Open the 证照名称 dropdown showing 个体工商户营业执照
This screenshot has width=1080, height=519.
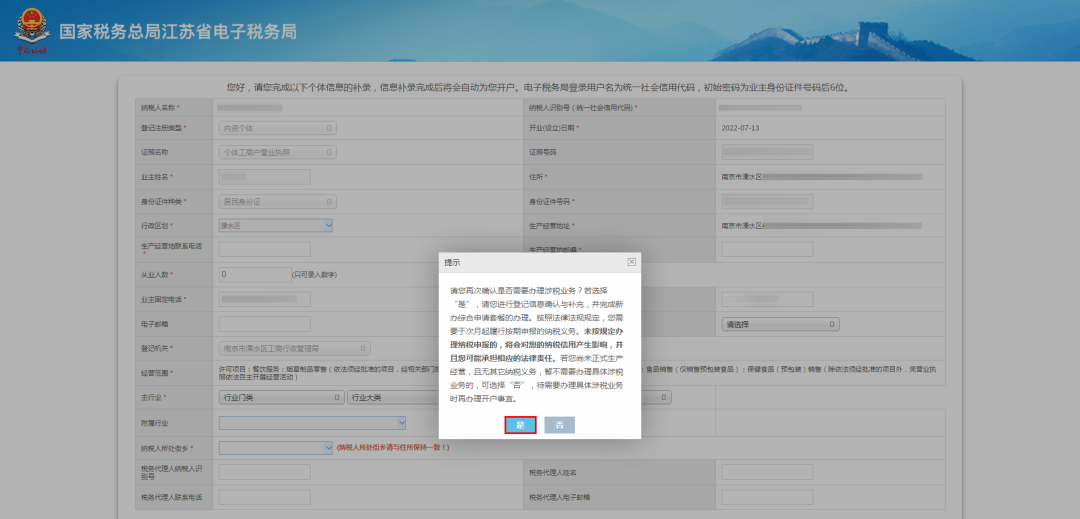[x=278, y=152]
